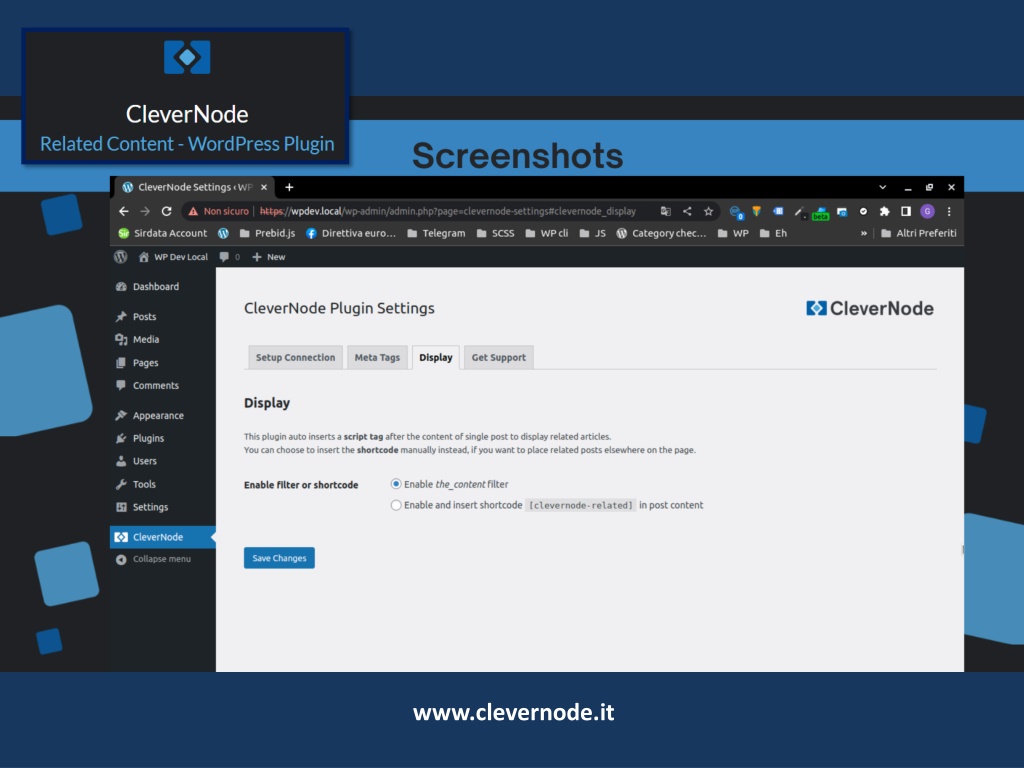Collapse the WordPress admin menu
1024x768 pixels.
click(153, 559)
